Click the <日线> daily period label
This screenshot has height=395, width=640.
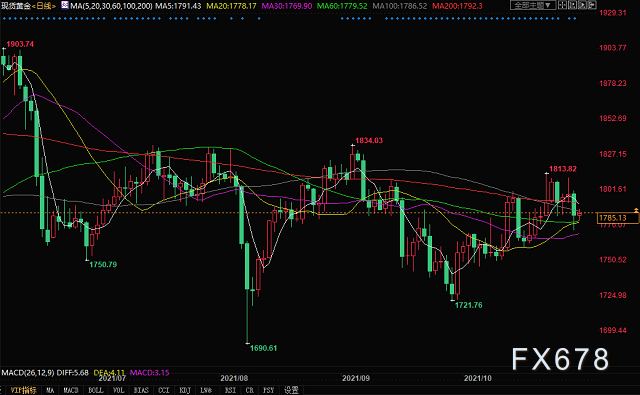pos(44,6)
